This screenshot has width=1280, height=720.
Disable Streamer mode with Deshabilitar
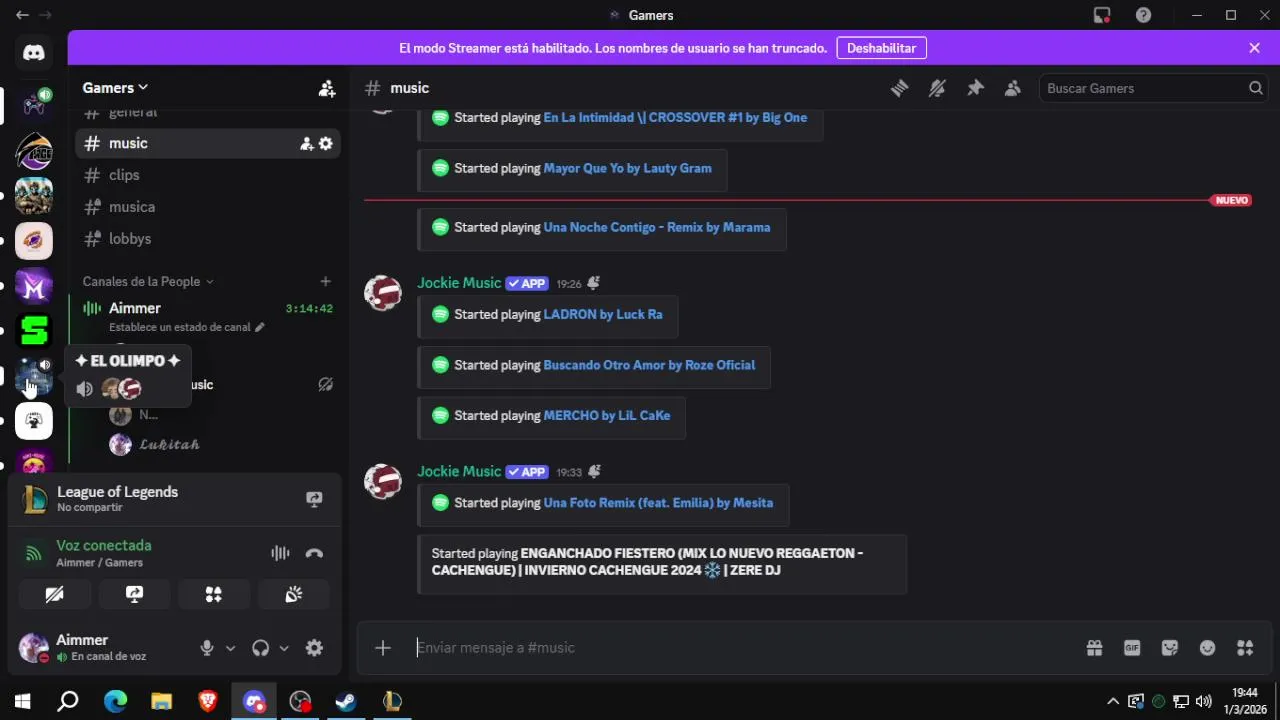tap(881, 48)
